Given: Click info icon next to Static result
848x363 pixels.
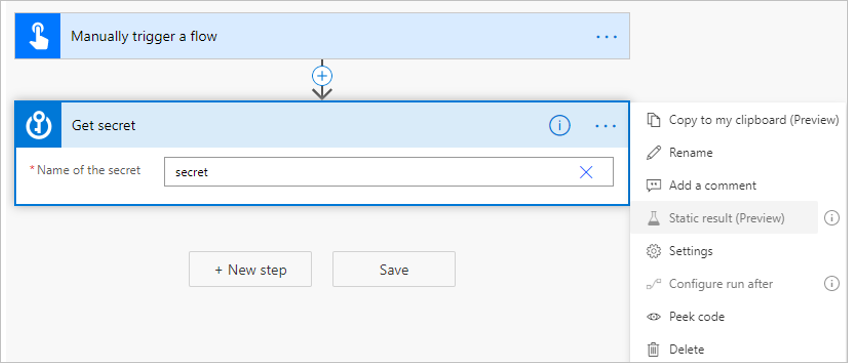Looking at the screenshot, I should click(x=831, y=218).
